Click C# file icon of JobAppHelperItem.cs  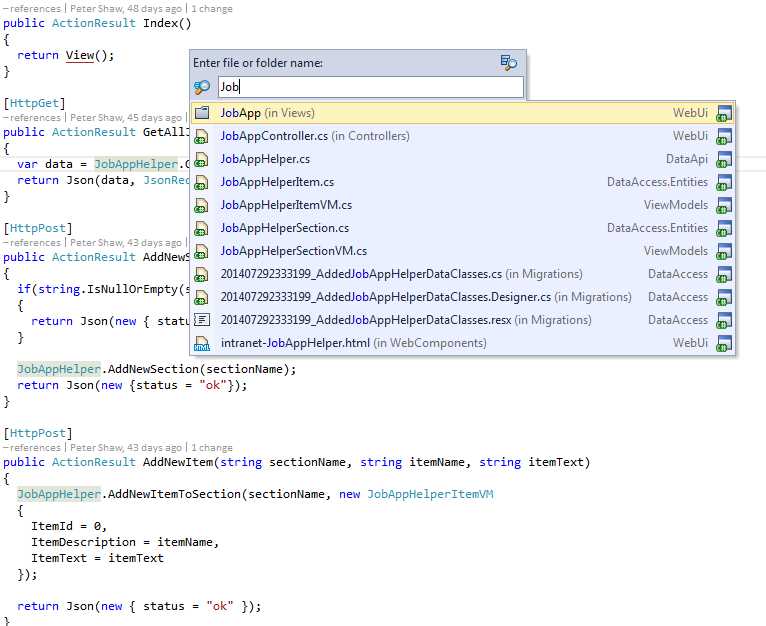[201, 182]
